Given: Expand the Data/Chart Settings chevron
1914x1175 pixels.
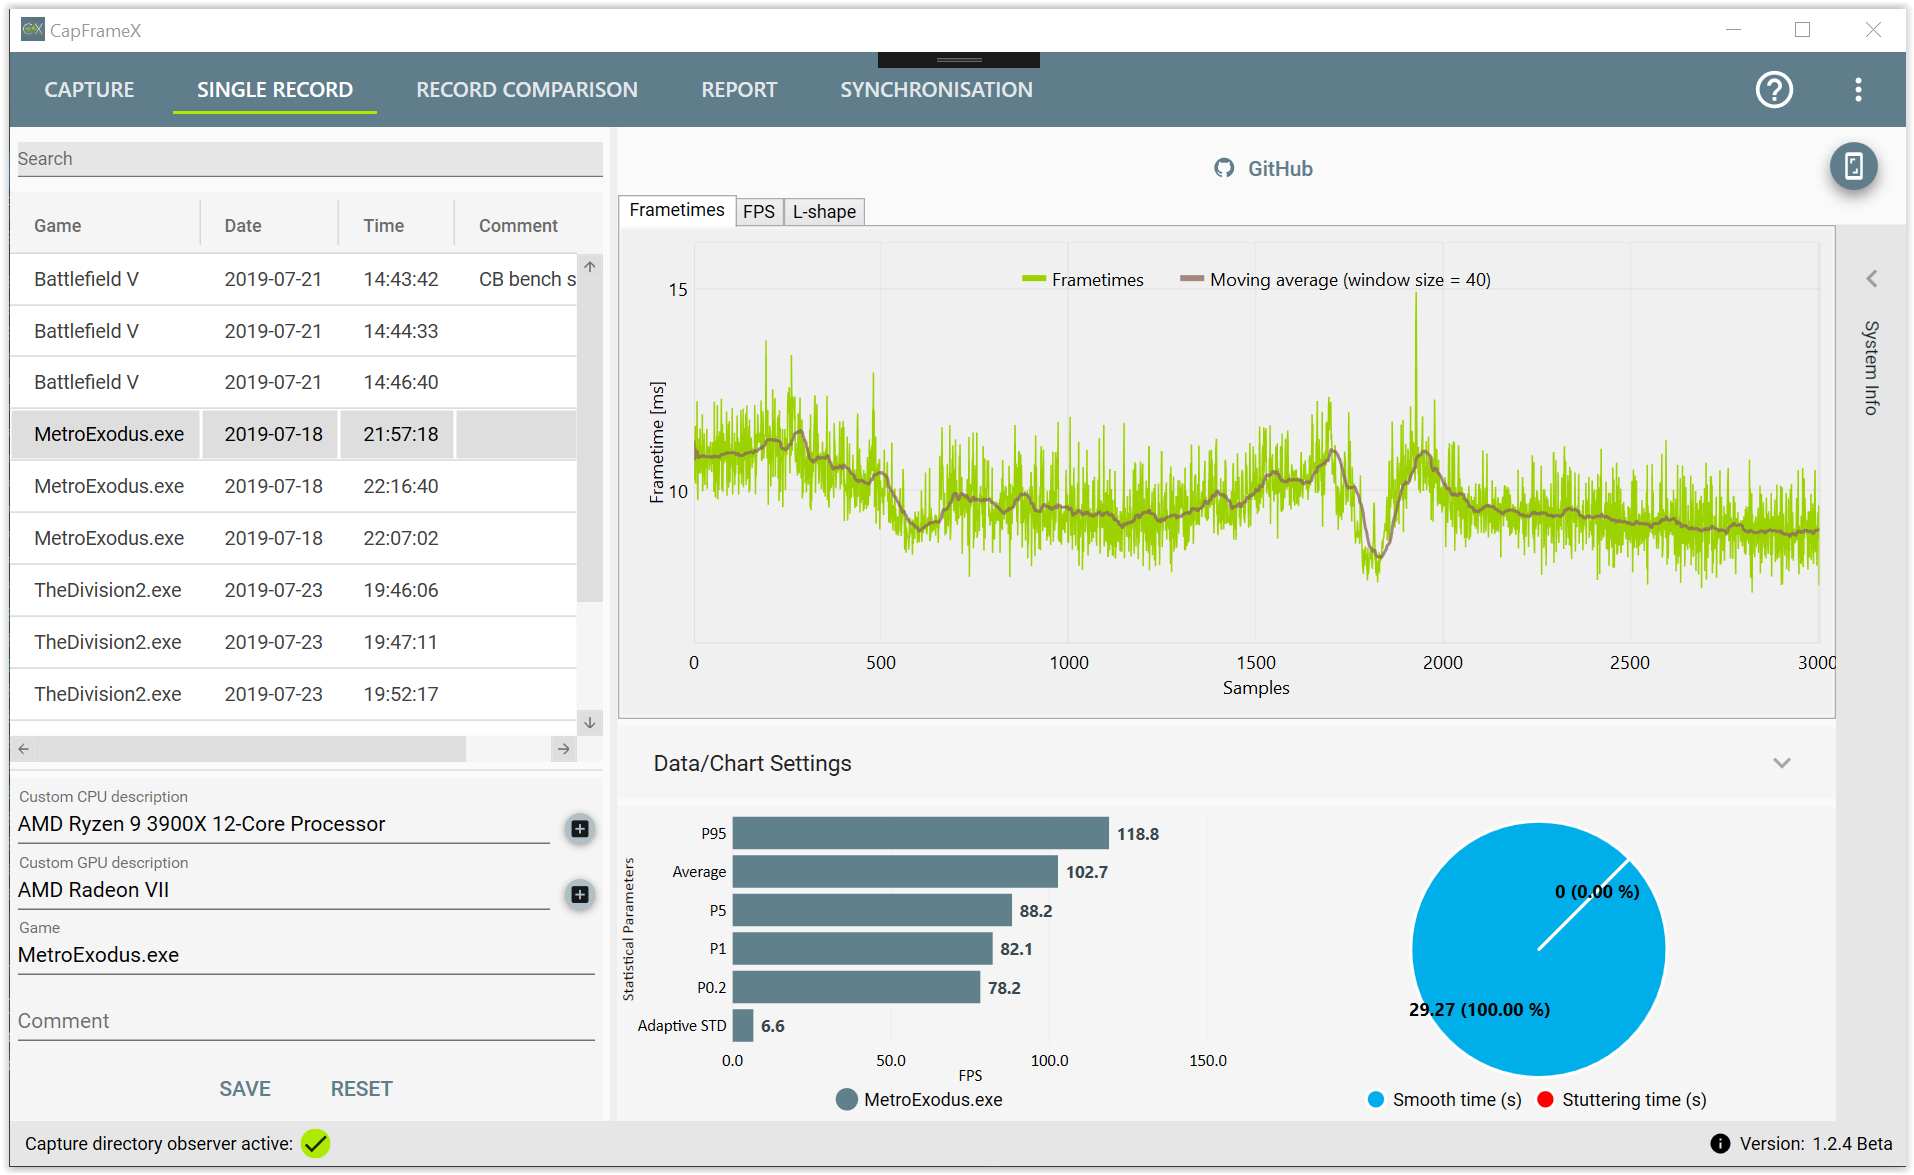Looking at the screenshot, I should [x=1781, y=763].
